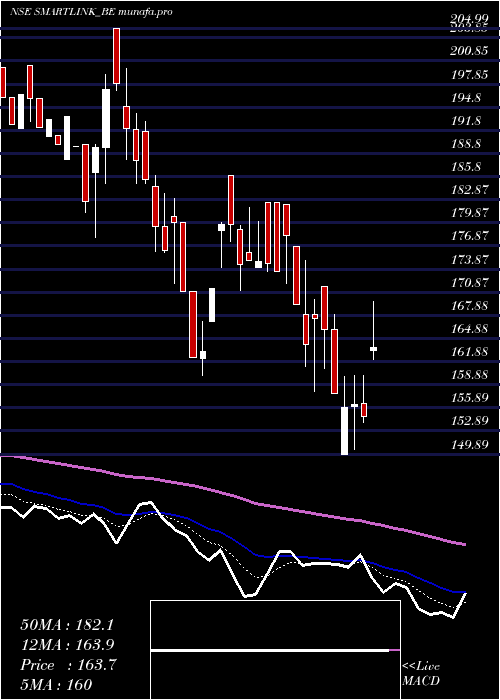
Task: Select the last white candlestick near 161.88
Action: (373, 349)
